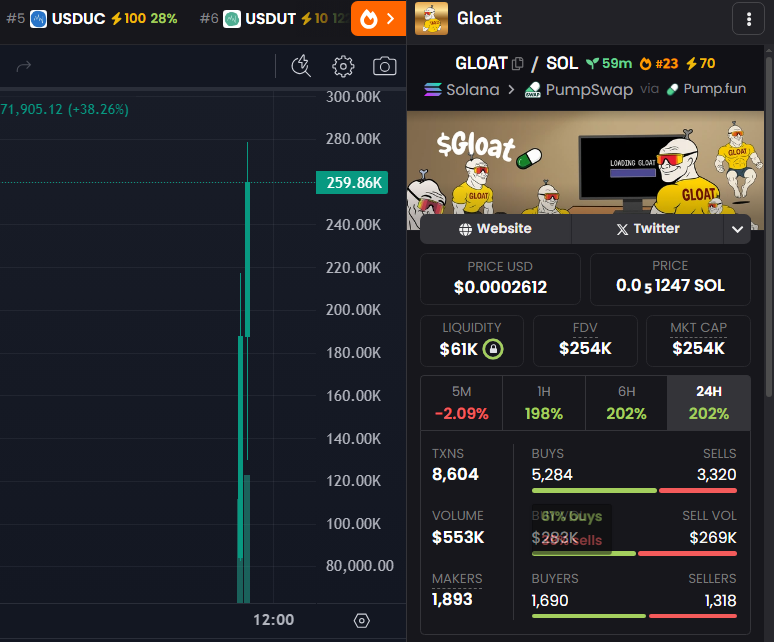Click the buy versus sell volume bar
This screenshot has width=774, height=642.
[x=634, y=554]
